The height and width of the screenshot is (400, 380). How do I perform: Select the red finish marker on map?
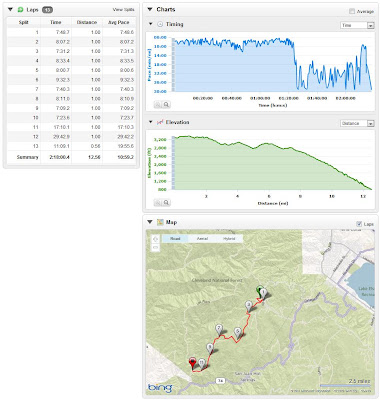(192, 363)
